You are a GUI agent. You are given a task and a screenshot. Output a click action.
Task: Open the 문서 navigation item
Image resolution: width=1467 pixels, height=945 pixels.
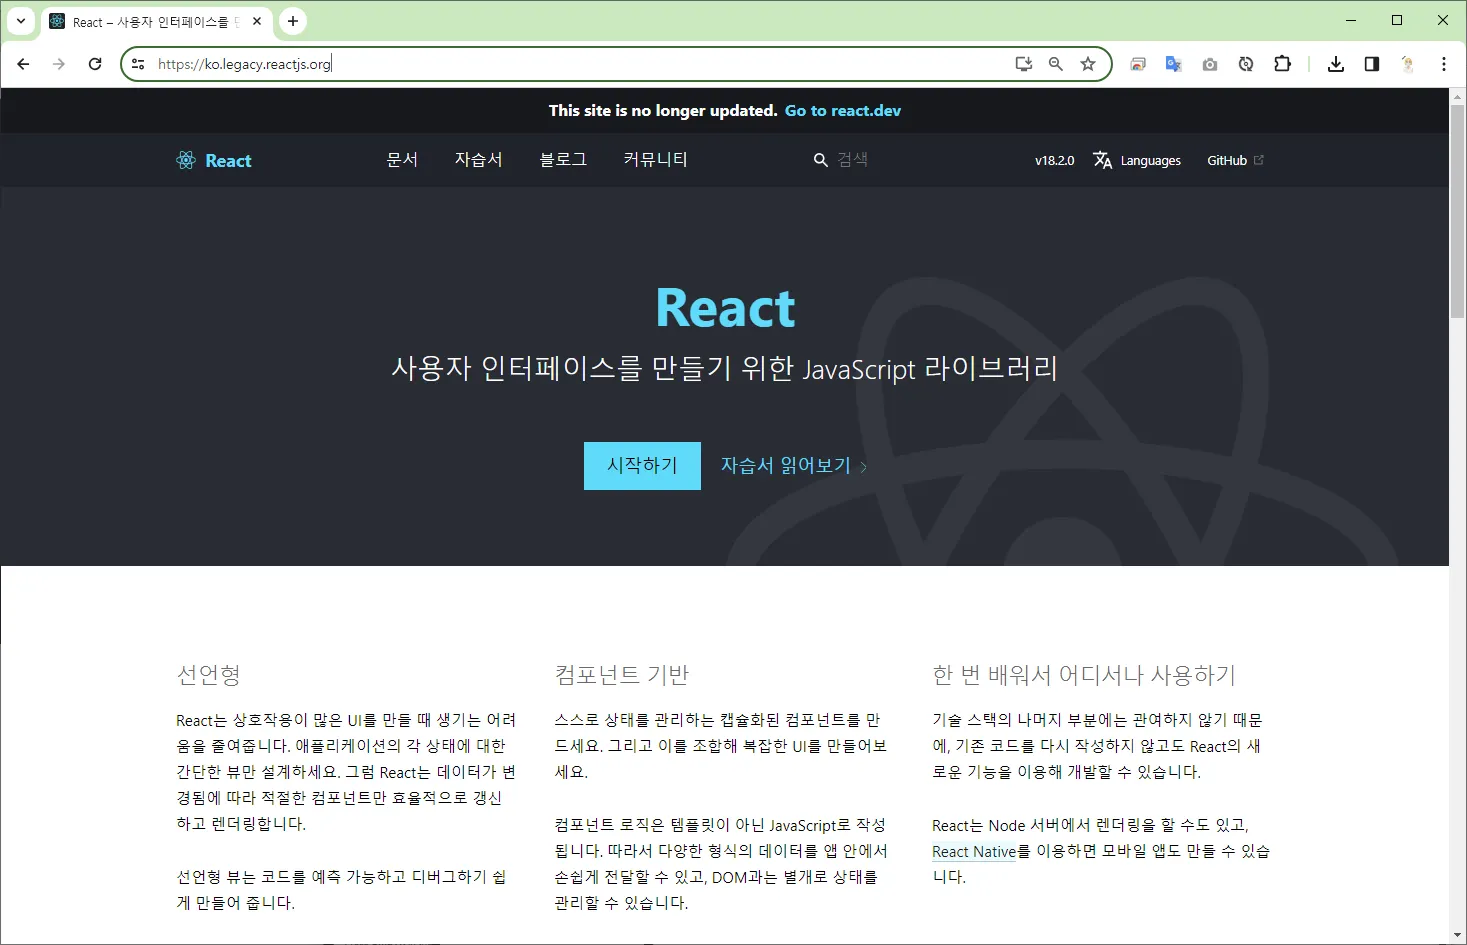tap(402, 160)
